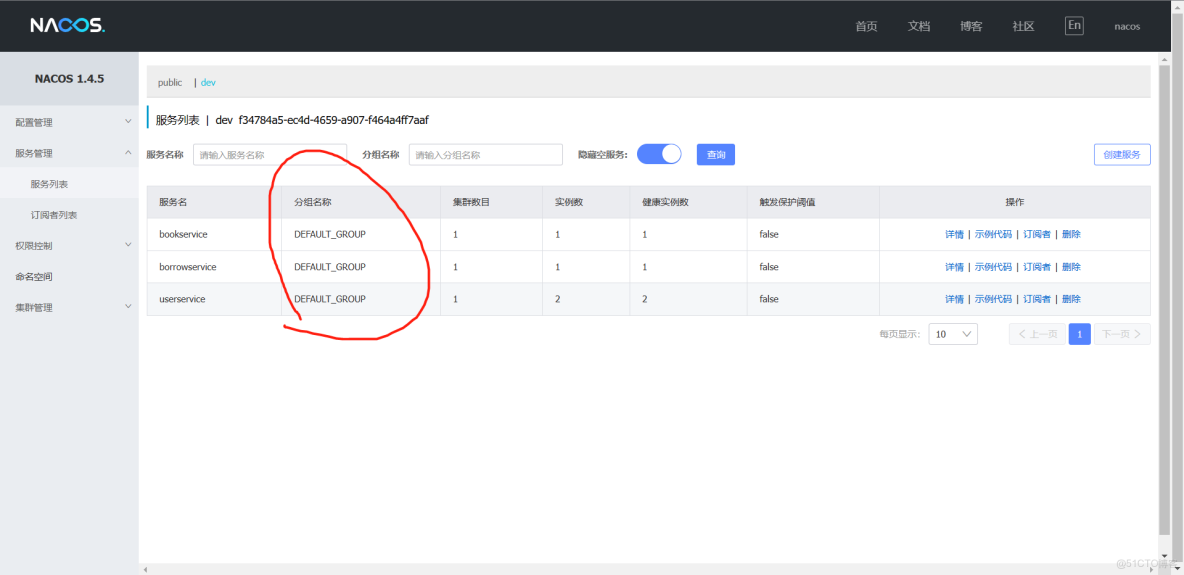Image resolution: width=1184 pixels, height=575 pixels.
Task: Click 删除 for userservice
Action: click(x=1071, y=299)
